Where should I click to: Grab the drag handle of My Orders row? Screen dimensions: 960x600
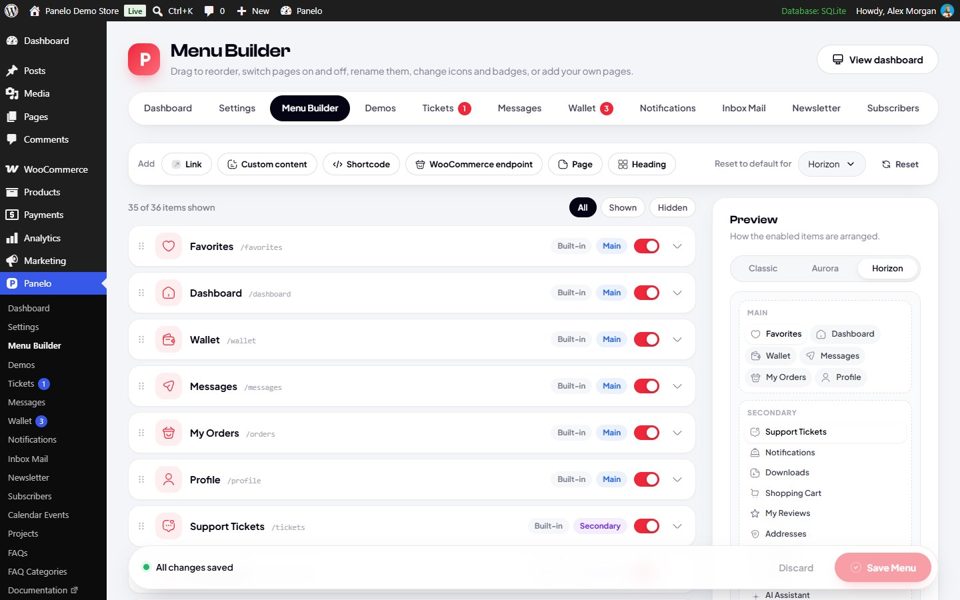coord(141,433)
